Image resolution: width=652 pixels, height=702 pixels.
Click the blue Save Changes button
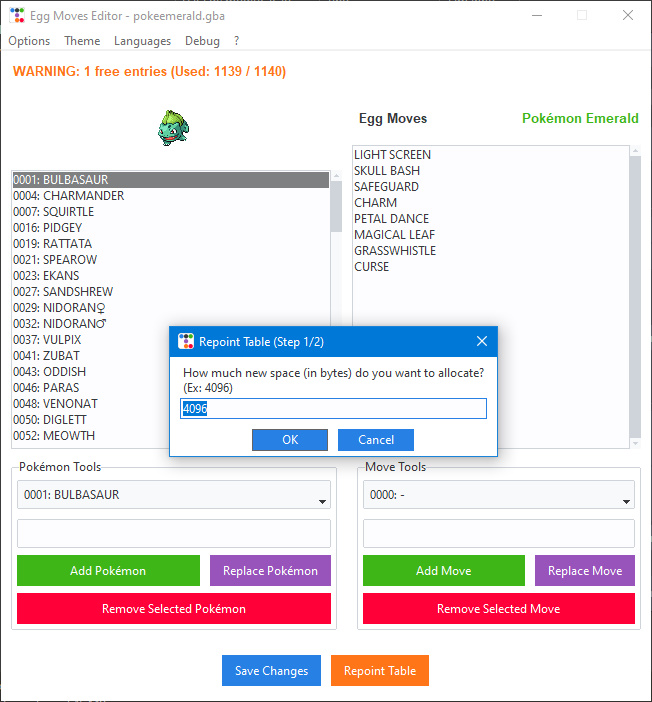point(272,671)
